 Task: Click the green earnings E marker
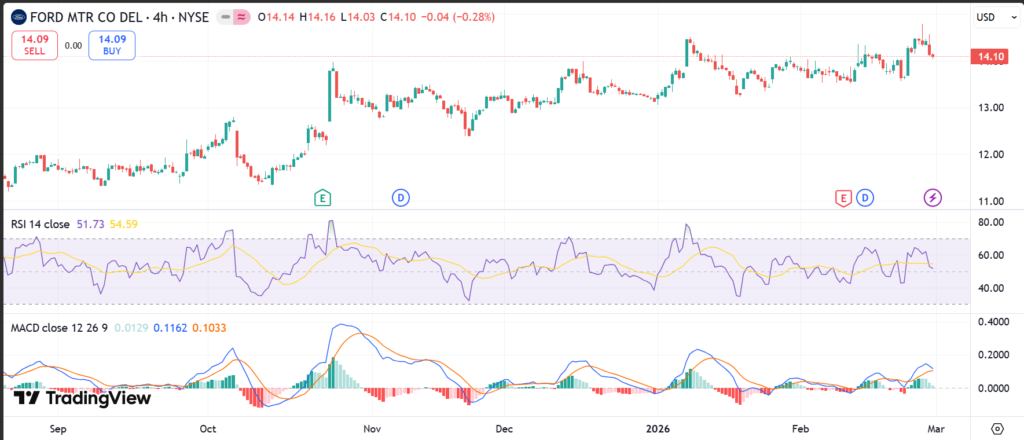click(x=322, y=198)
